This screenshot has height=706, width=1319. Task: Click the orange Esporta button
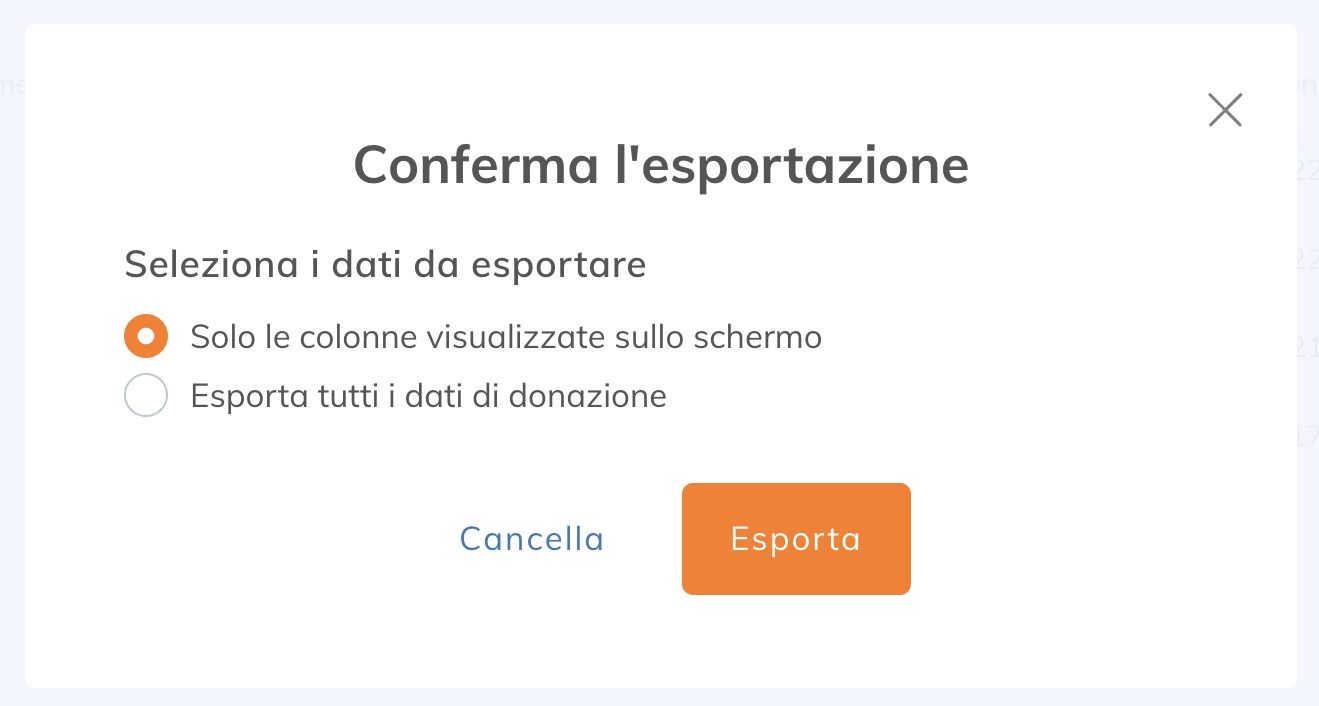click(796, 539)
